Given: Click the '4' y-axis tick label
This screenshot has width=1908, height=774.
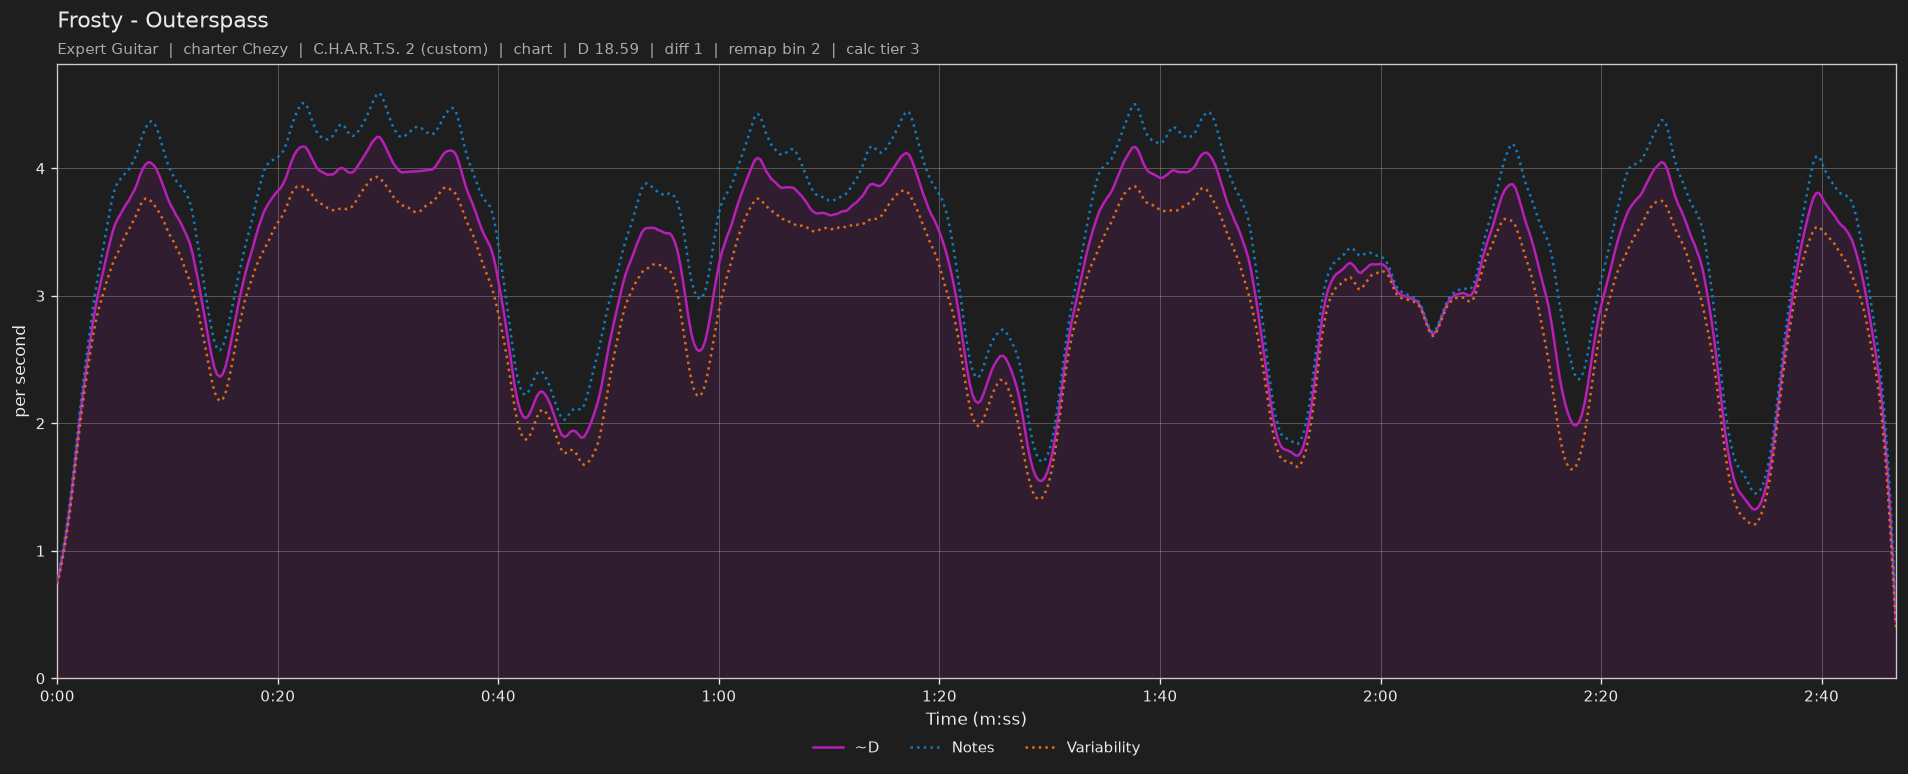Looking at the screenshot, I should click(41, 169).
